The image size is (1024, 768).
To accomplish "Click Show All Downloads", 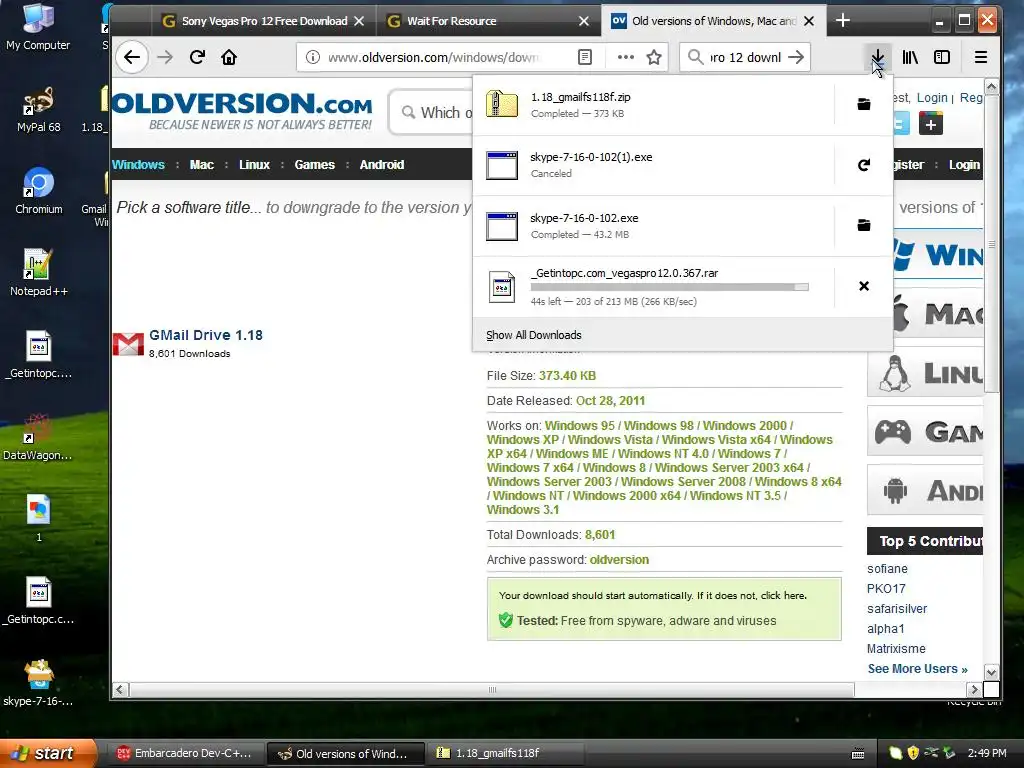I will (x=534, y=335).
